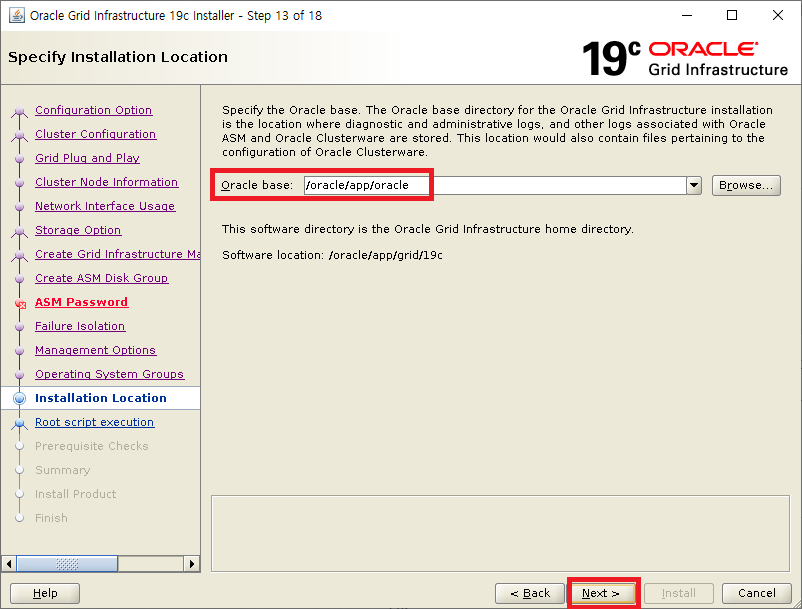Open Root script execution step
Viewport: 802px width, 609px height.
(95, 422)
